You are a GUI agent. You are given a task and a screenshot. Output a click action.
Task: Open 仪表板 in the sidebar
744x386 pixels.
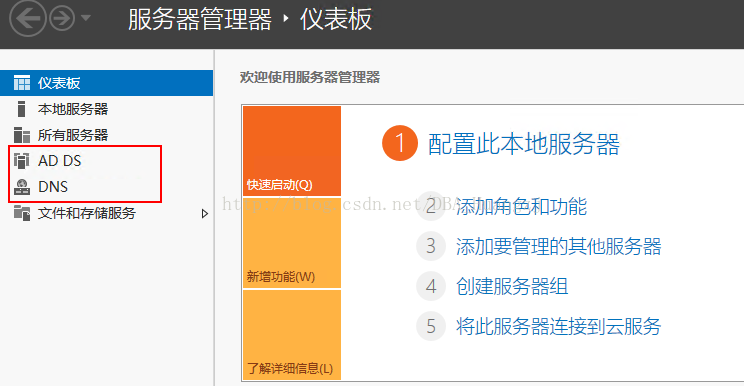coord(106,83)
